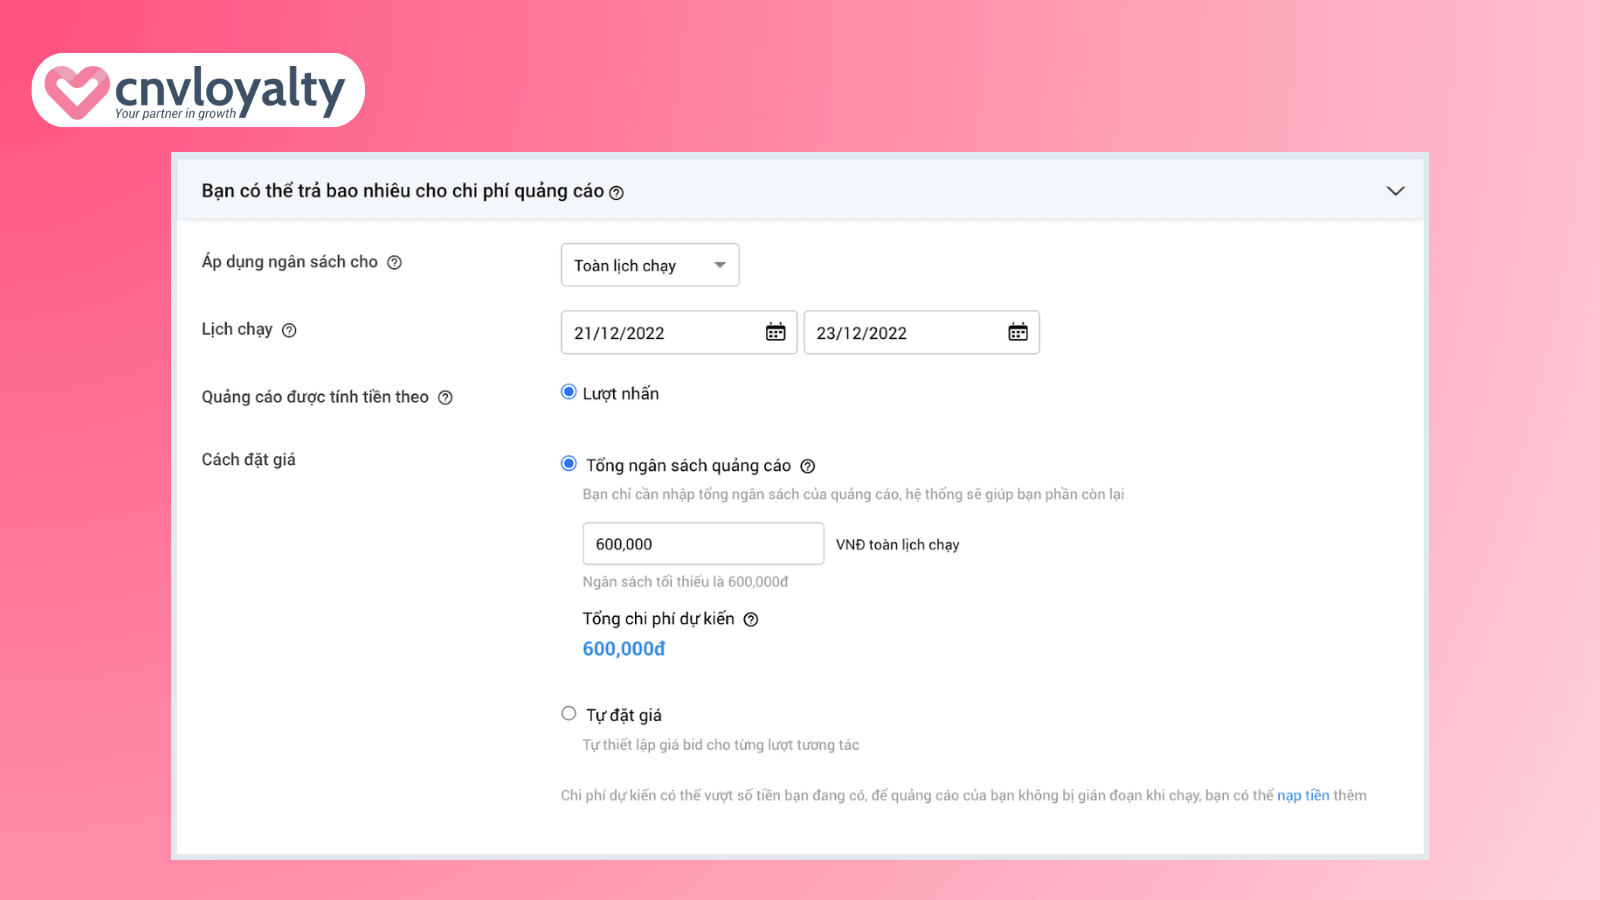Click the blue 600,000đ estimated total cost
The image size is (1600, 900).
624,649
